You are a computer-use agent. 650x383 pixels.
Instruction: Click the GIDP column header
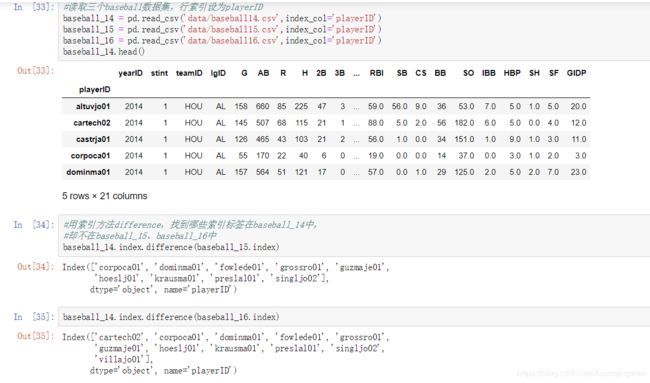[576, 73]
